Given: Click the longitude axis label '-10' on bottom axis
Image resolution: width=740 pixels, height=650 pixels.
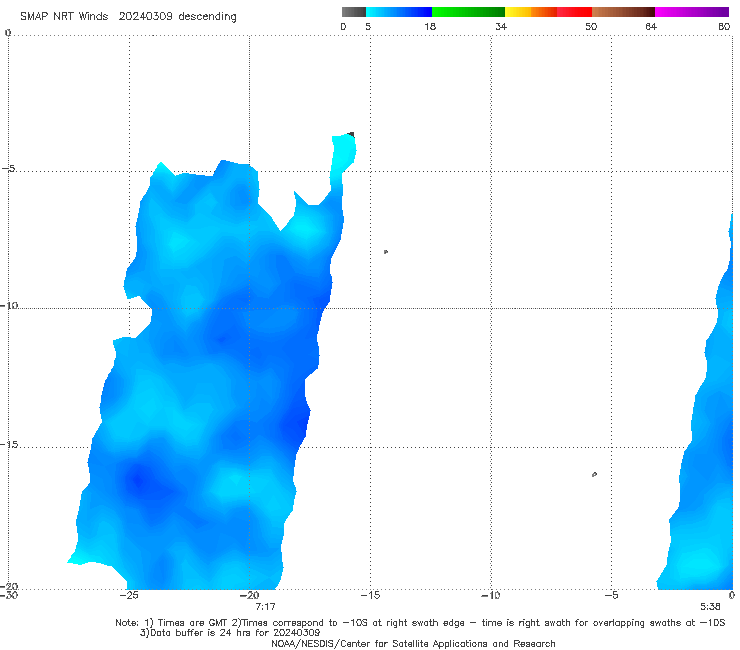Looking at the screenshot, I should coord(490,595).
